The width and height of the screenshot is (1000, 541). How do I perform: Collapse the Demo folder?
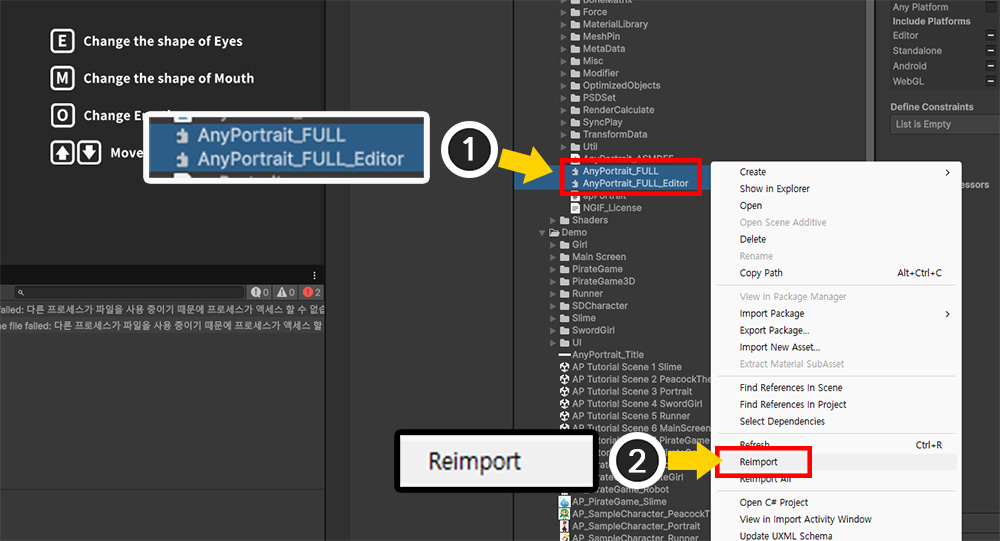coord(542,232)
